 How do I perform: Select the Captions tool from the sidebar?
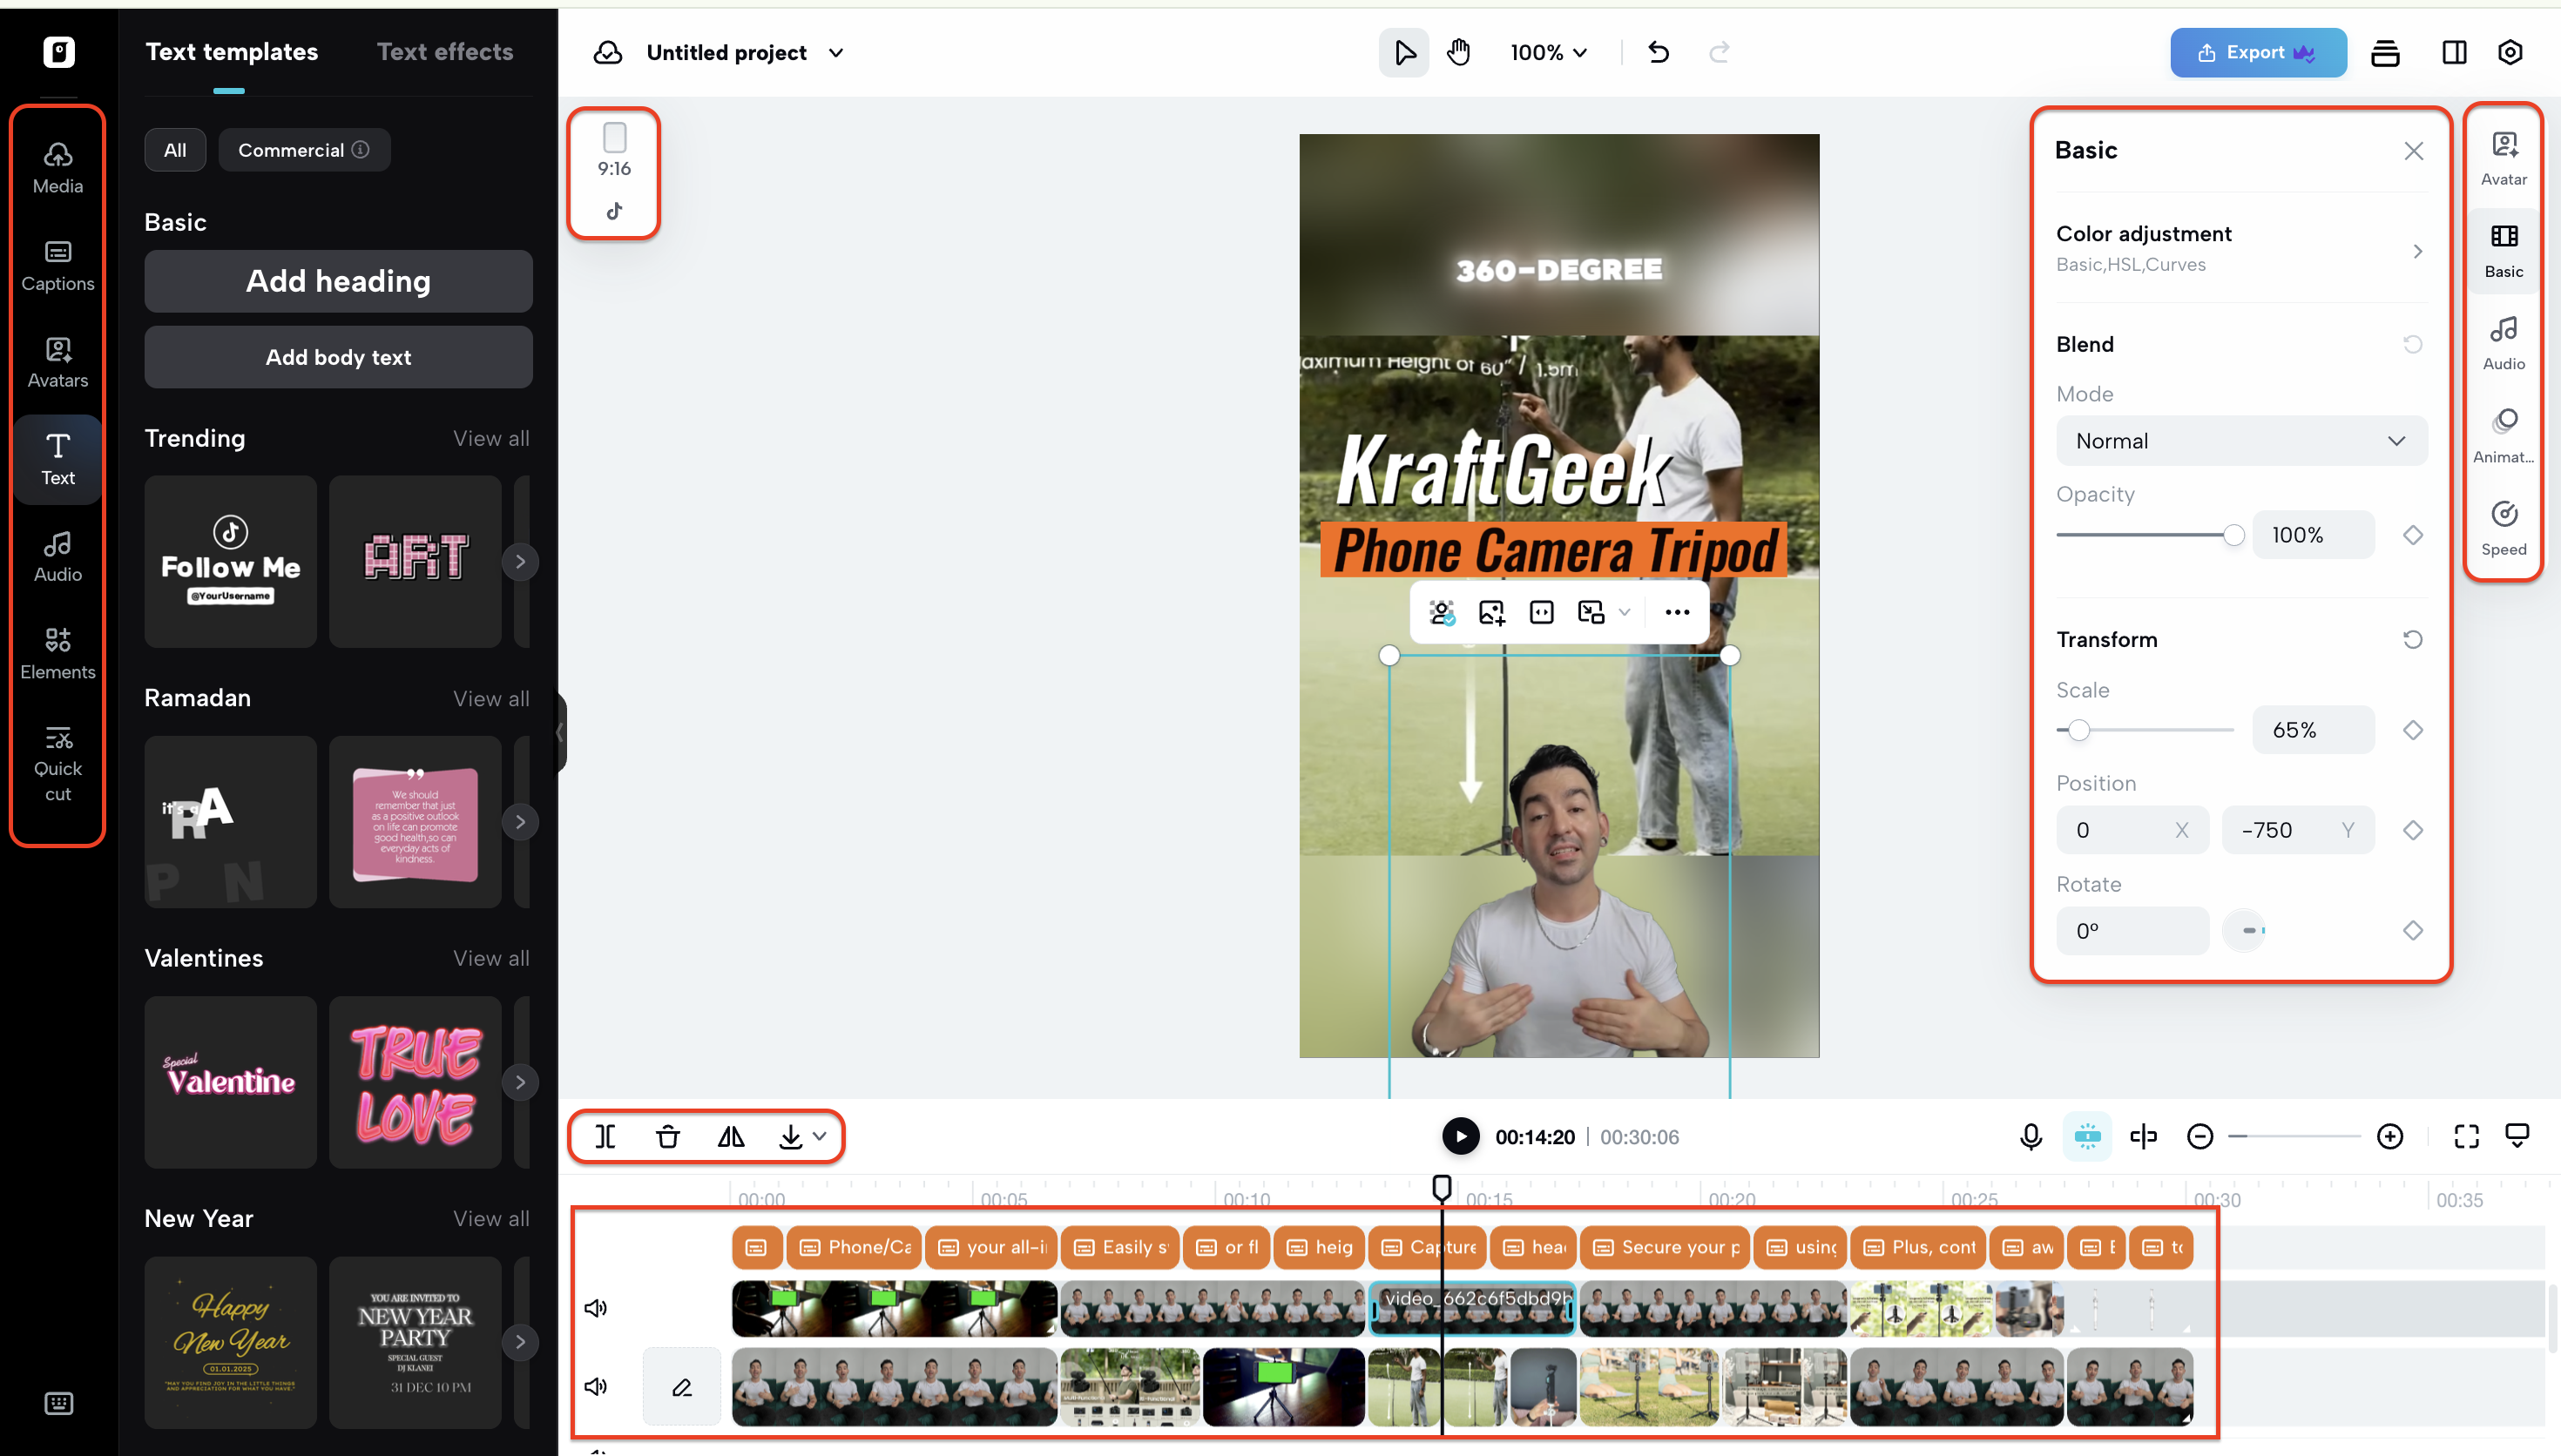57,264
